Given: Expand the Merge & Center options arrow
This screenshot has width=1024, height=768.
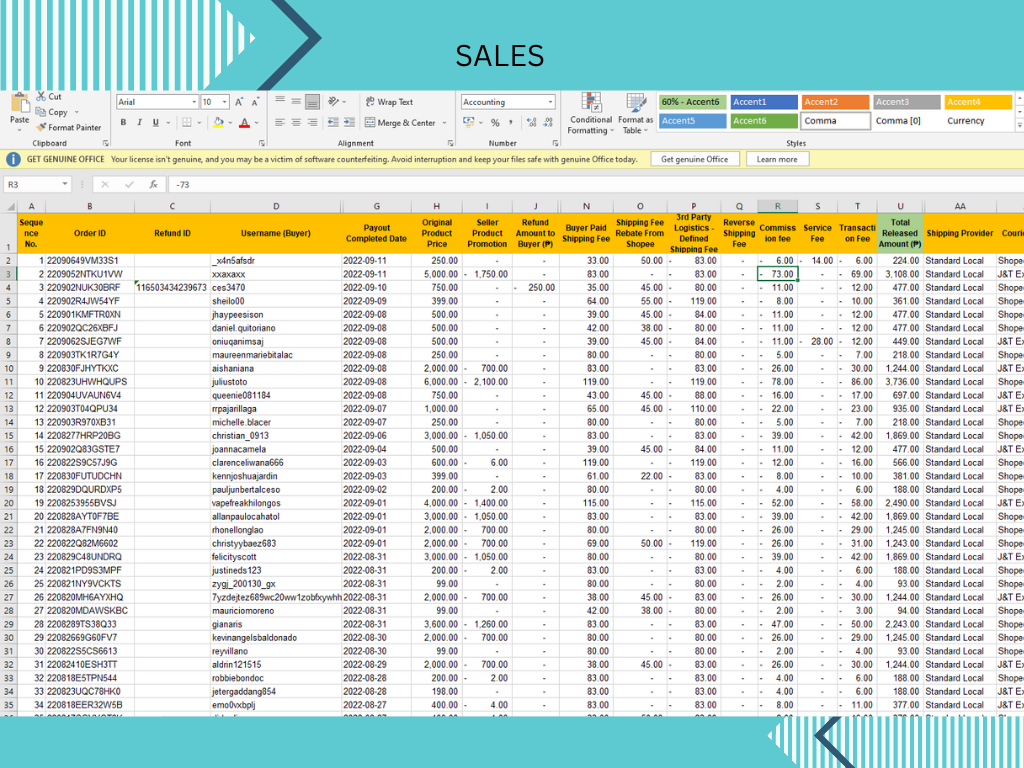Looking at the screenshot, I should click(x=445, y=122).
